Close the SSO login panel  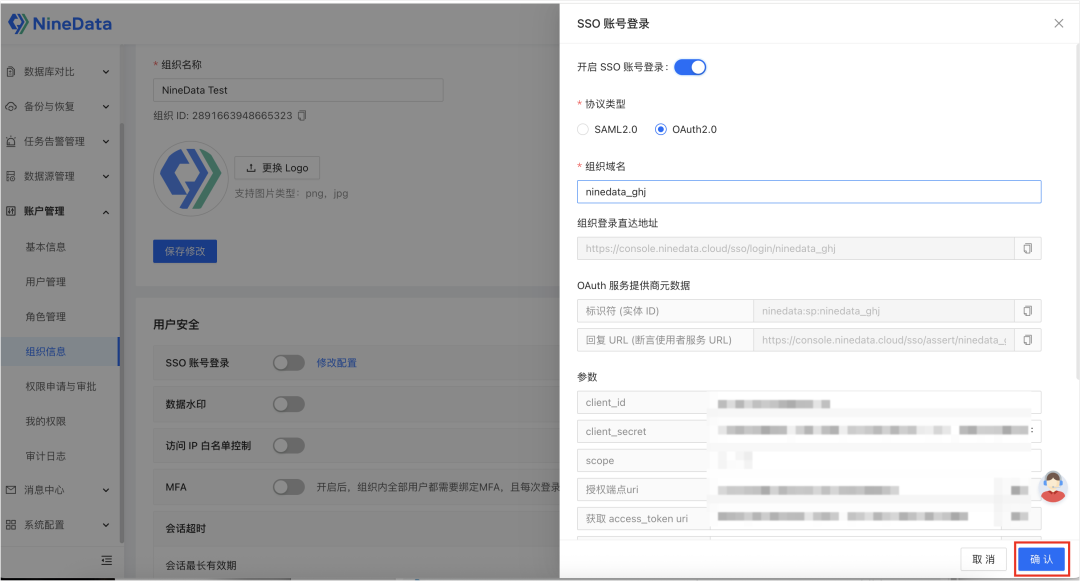point(1059,23)
